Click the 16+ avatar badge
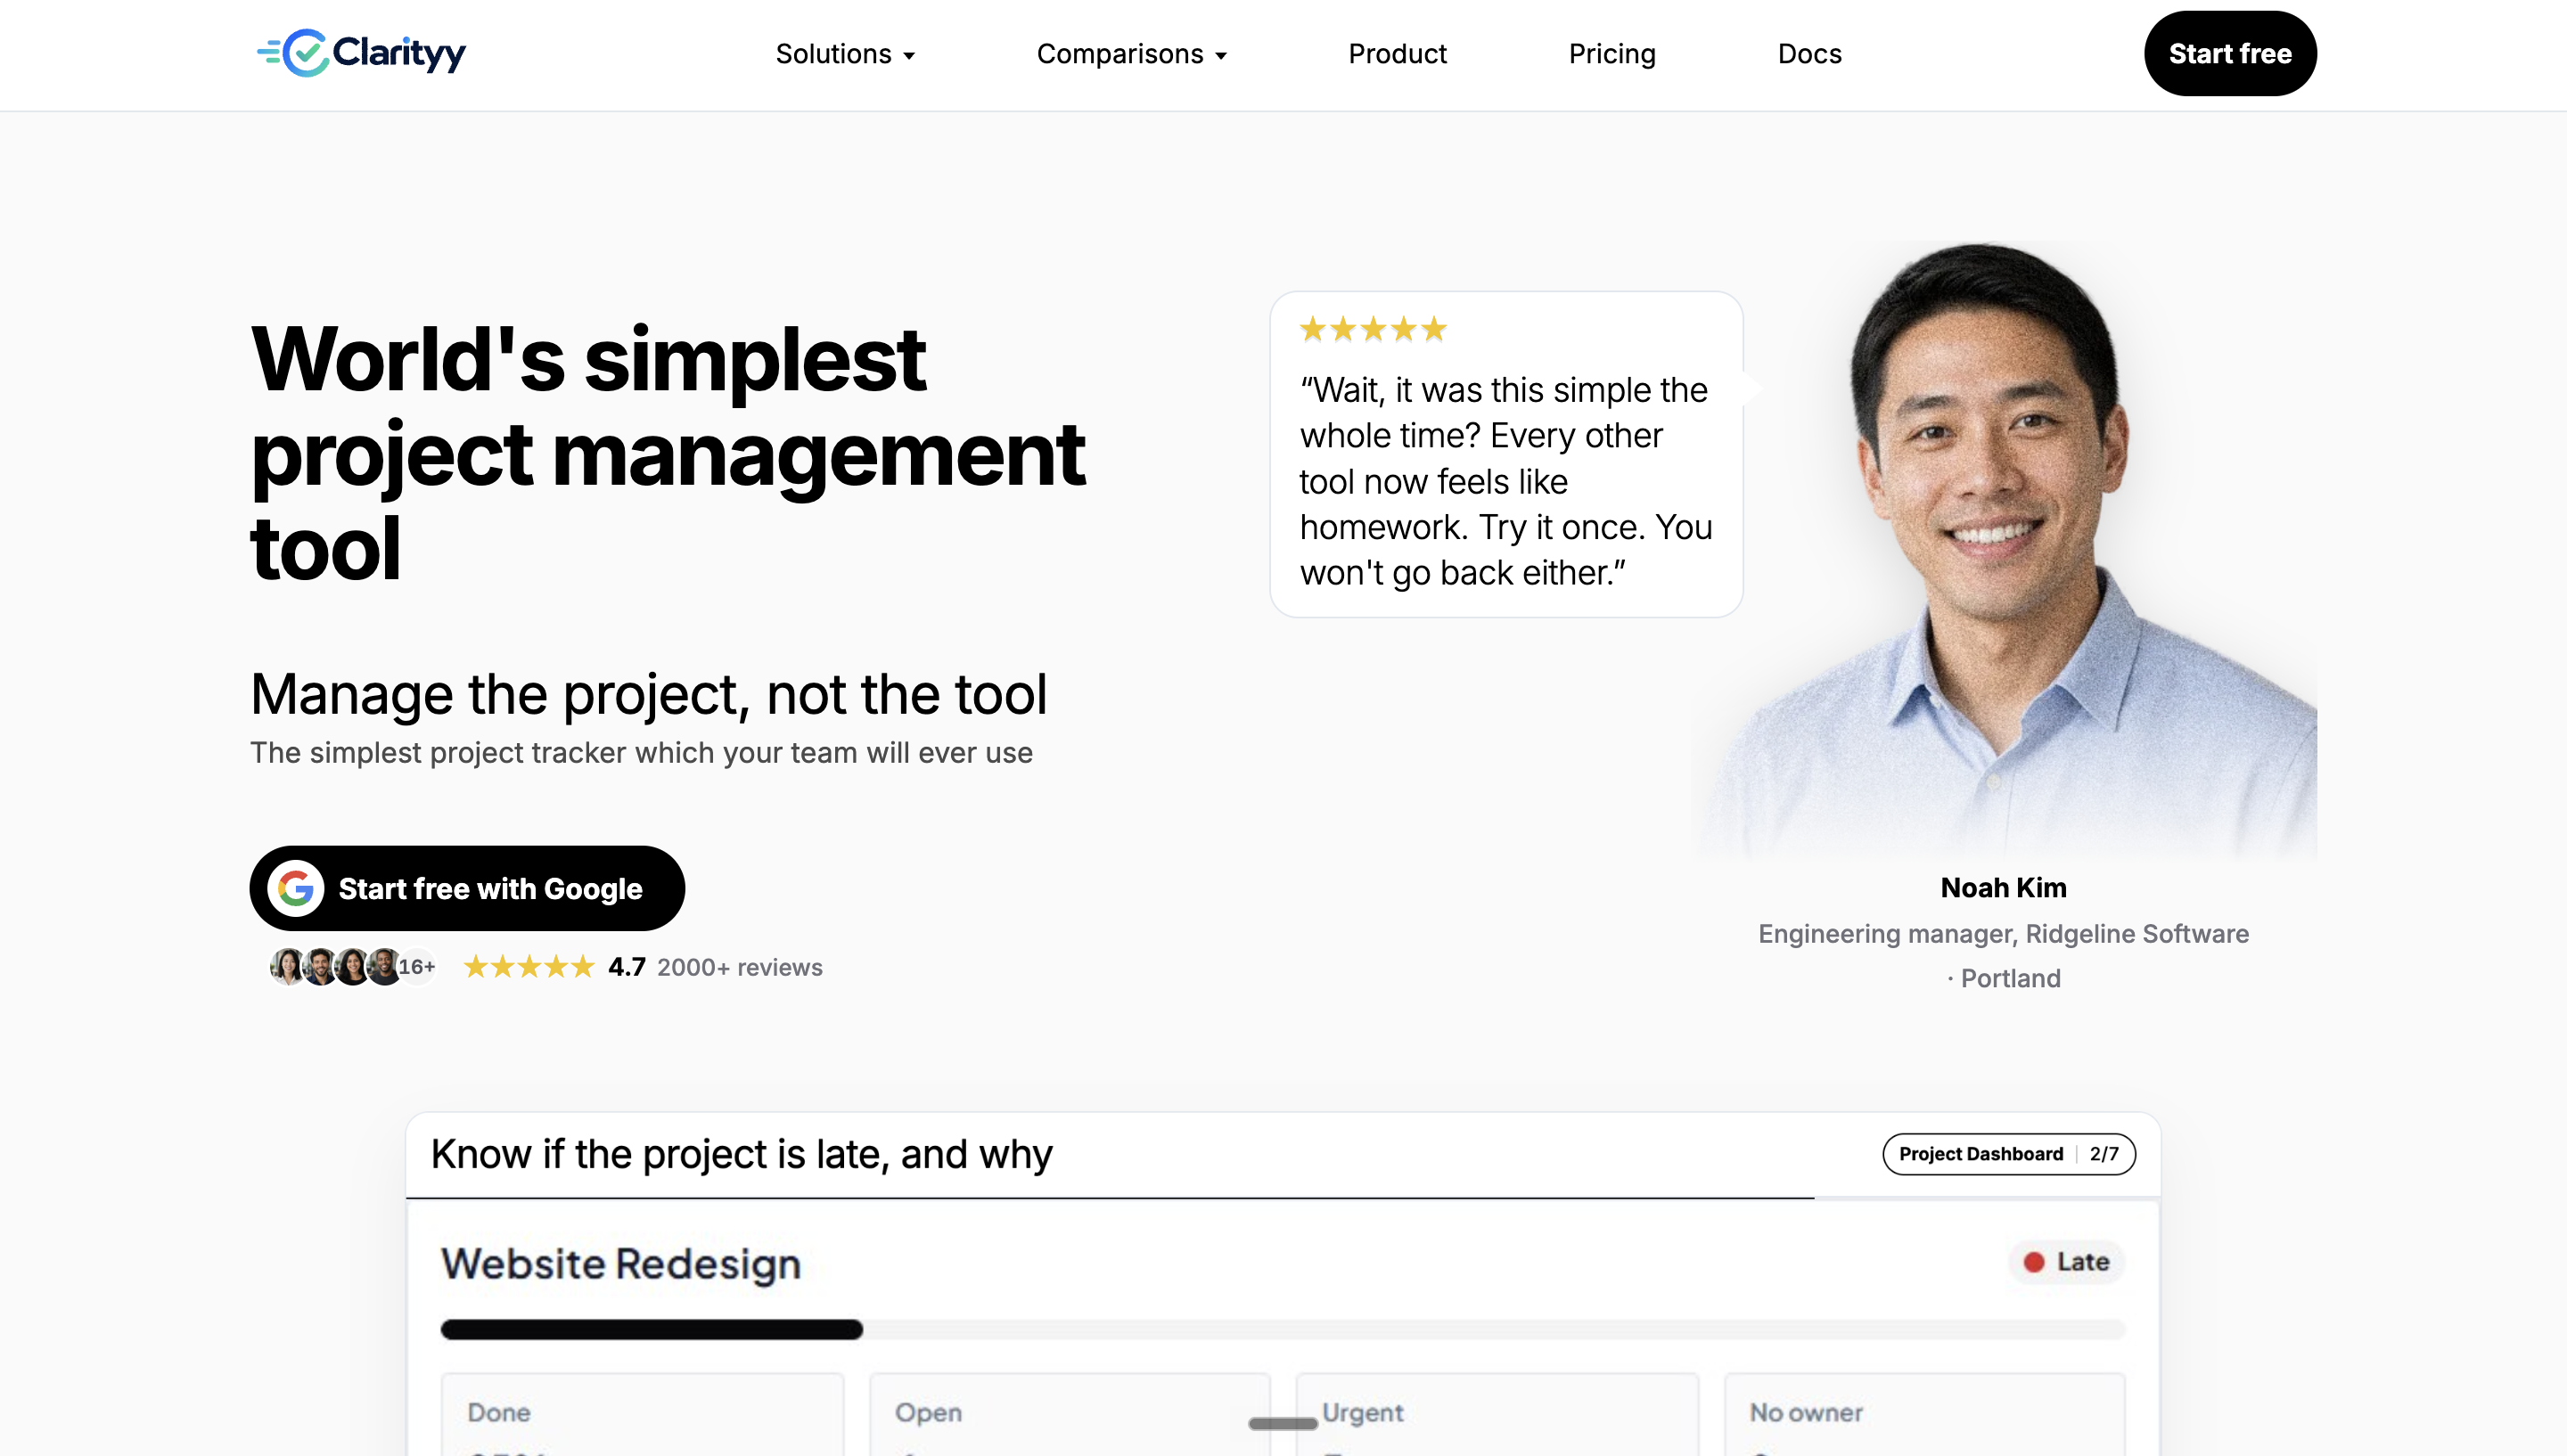The image size is (2567, 1456). [417, 967]
